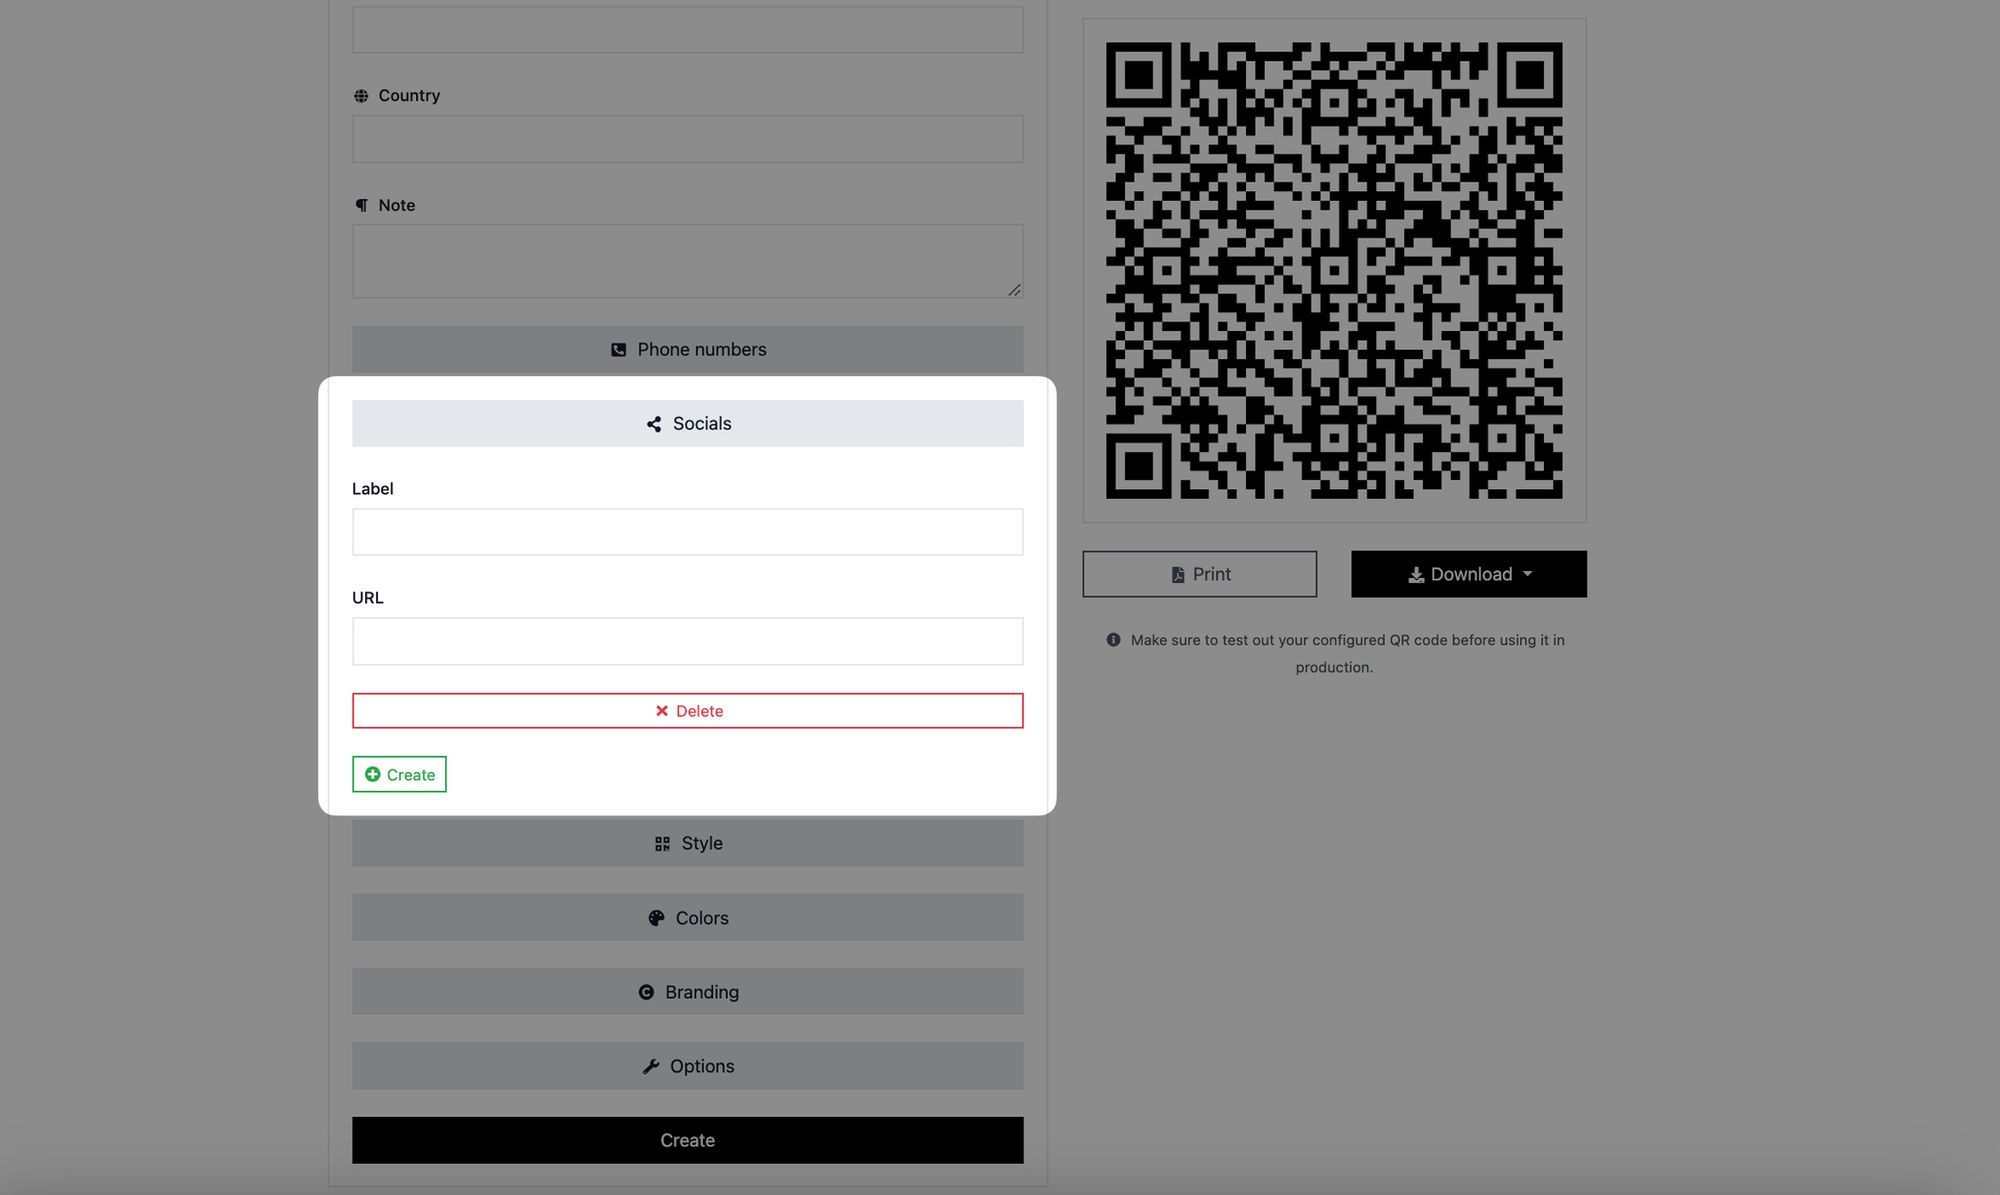Click the Label input field

[687, 531]
